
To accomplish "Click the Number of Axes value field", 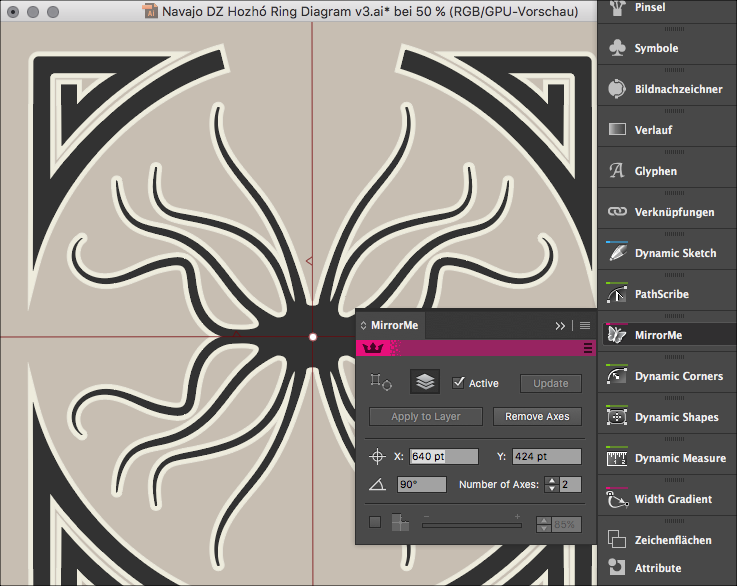I will 570,484.
